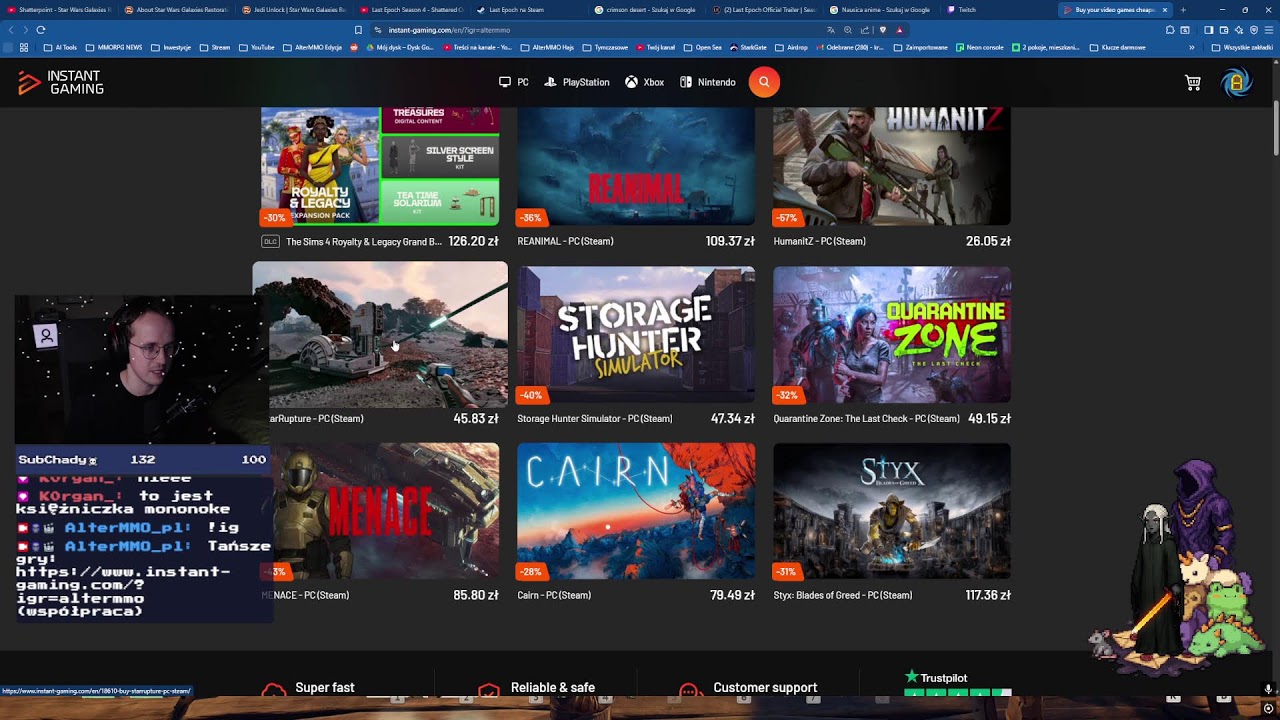The width and height of the screenshot is (1280, 720).
Task: Open The Sims 4 Royalty & Legacy link
Action: point(363,241)
